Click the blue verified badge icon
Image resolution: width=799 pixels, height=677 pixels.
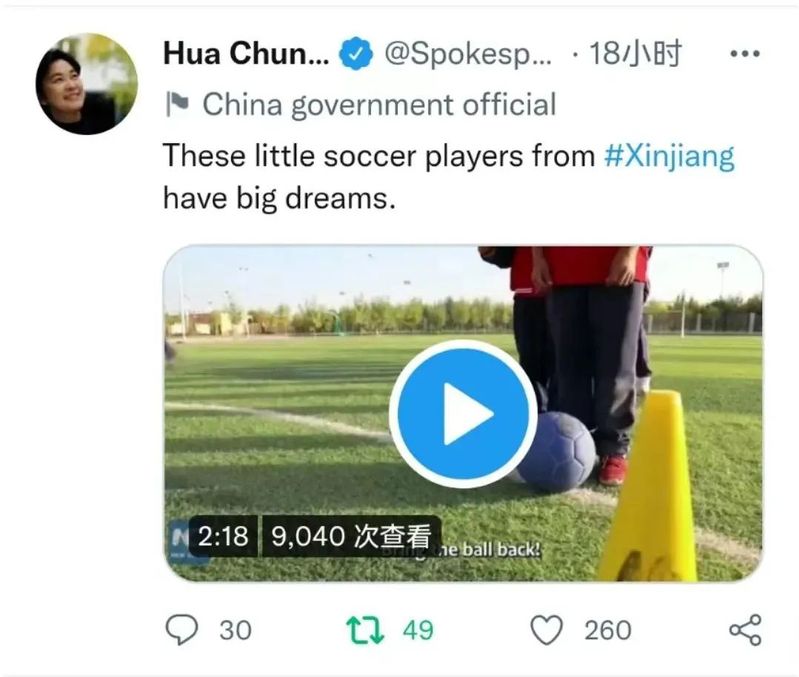[x=356, y=53]
